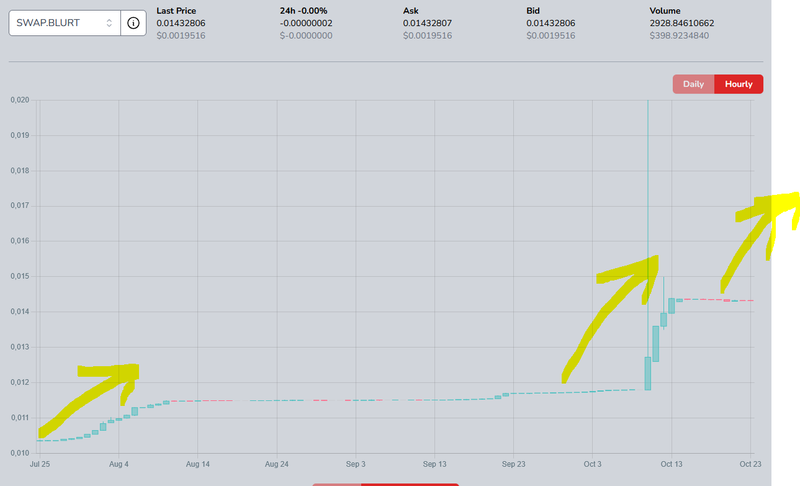The height and width of the screenshot is (486, 800).
Task: Switch chart to Hourly view
Action: pyautogui.click(x=738, y=84)
